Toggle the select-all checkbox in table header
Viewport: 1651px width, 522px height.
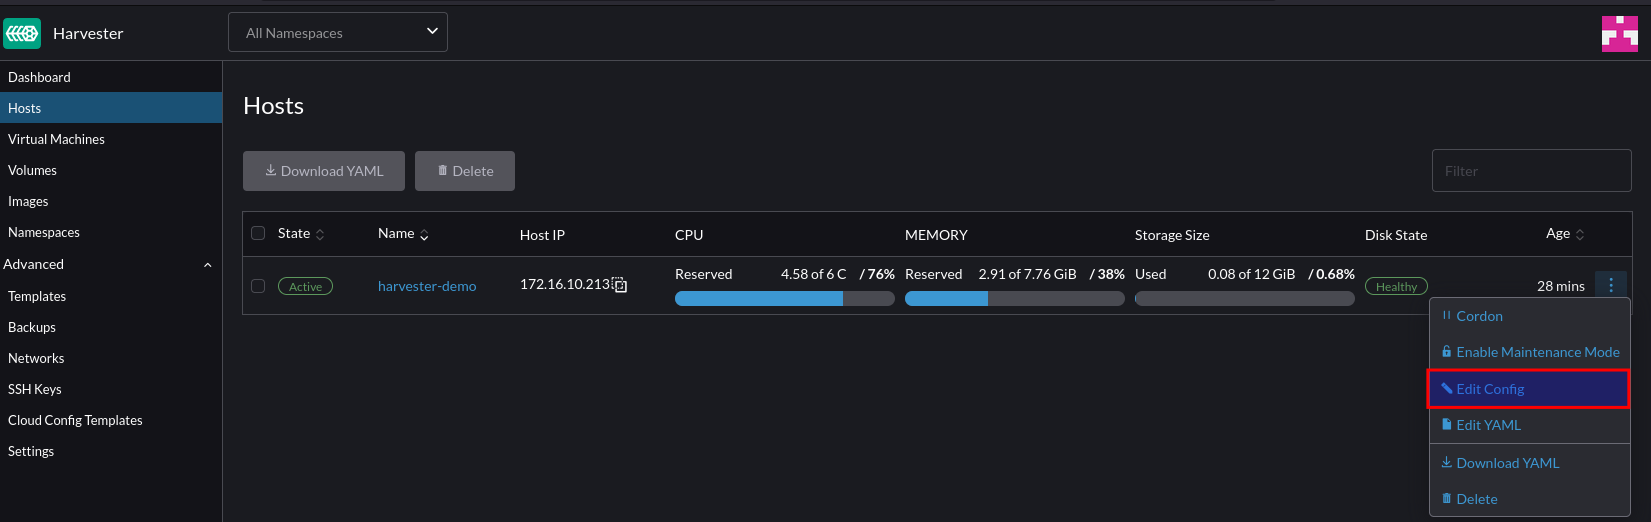coord(258,233)
